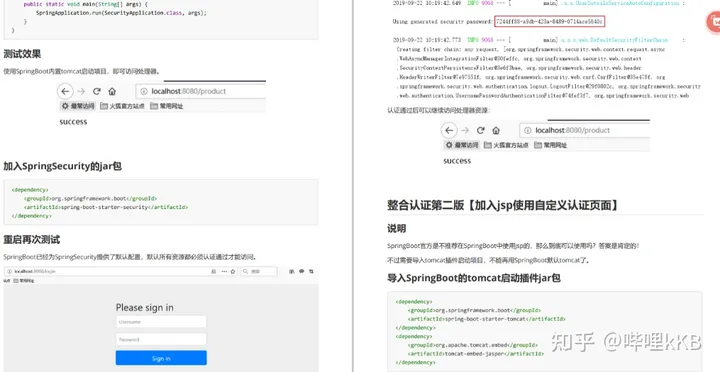
Task: Click 'success' text above 整合认证第二版 heading
Action: coord(457,161)
